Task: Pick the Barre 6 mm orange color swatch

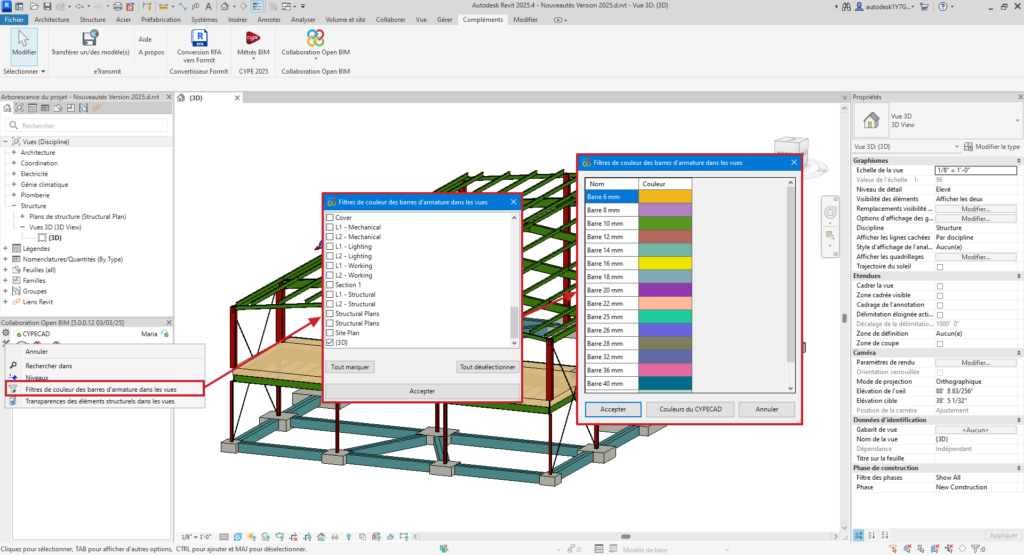Action: point(665,197)
